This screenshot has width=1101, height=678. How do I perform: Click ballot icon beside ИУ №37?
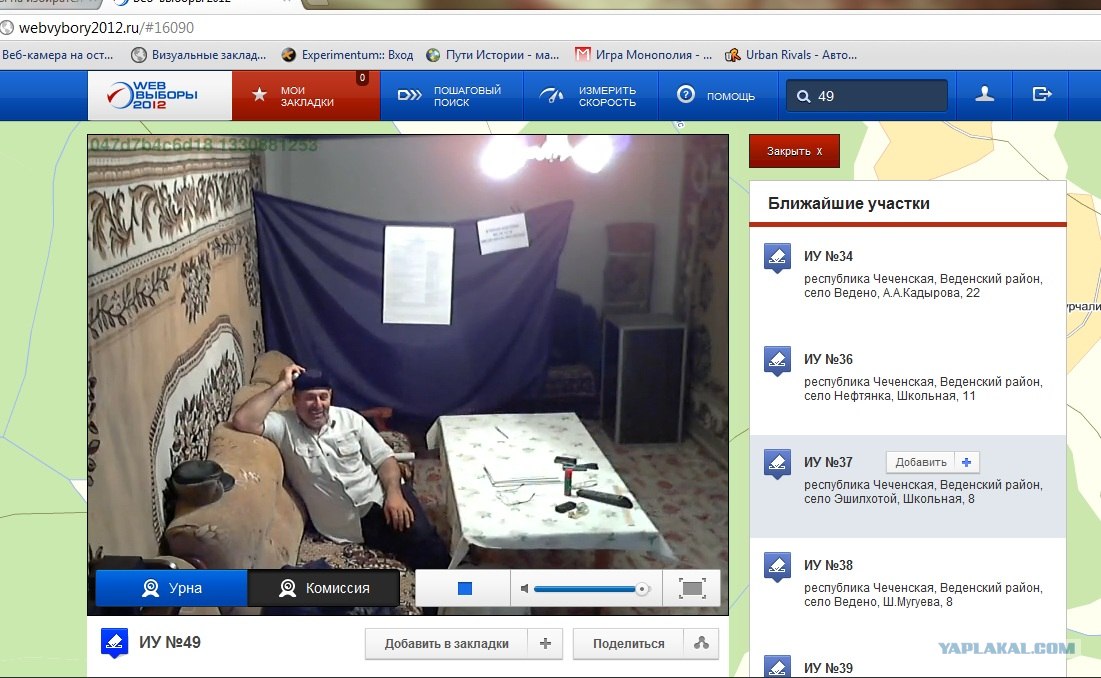pyautogui.click(x=777, y=464)
